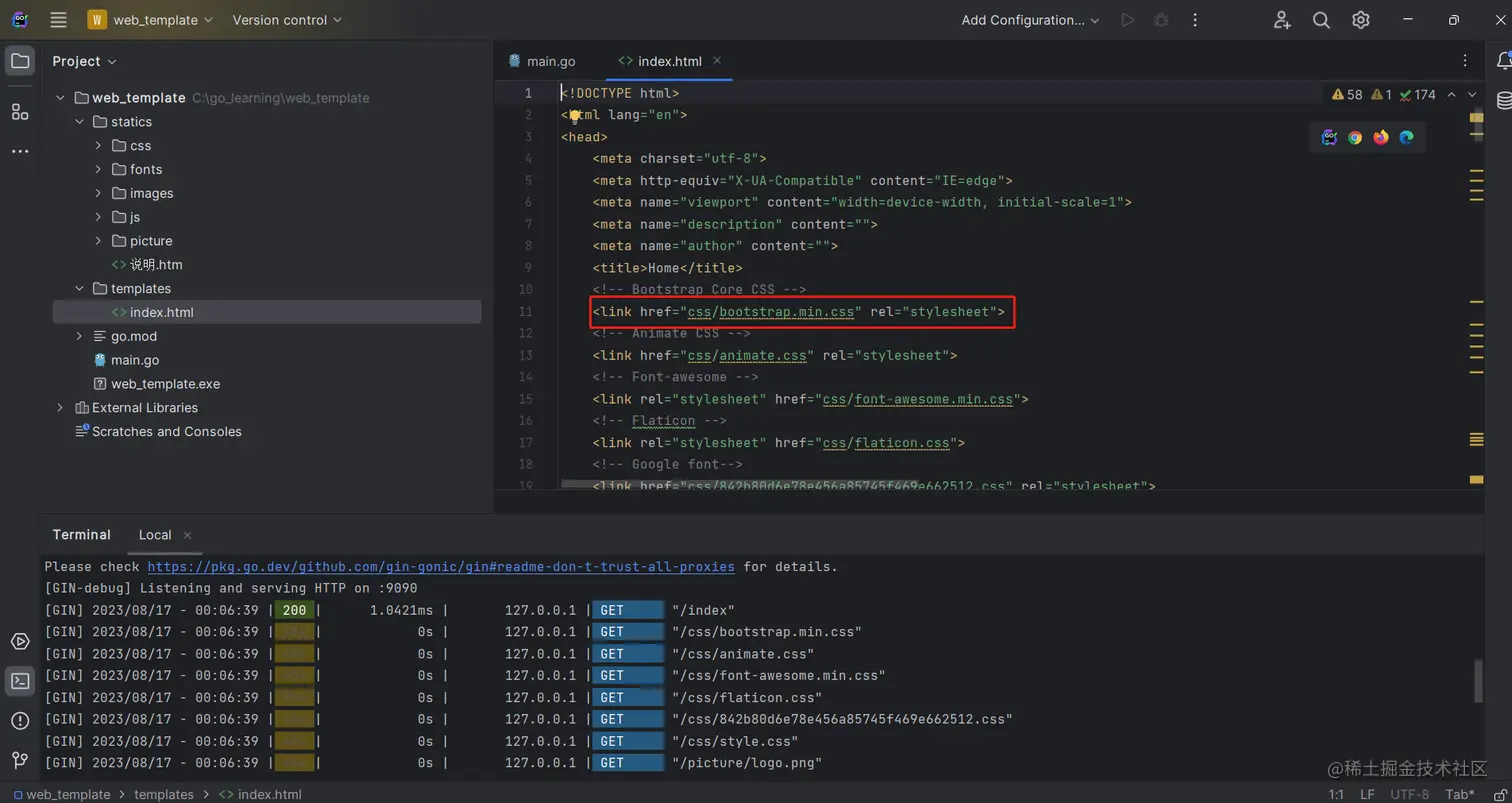The width and height of the screenshot is (1512, 803).
Task: Open page in Firefox browser icon
Action: click(x=1381, y=137)
